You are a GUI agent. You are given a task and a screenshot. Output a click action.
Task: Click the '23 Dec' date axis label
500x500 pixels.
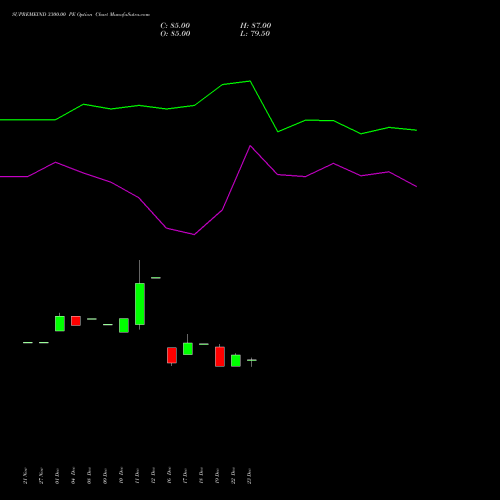point(249,476)
